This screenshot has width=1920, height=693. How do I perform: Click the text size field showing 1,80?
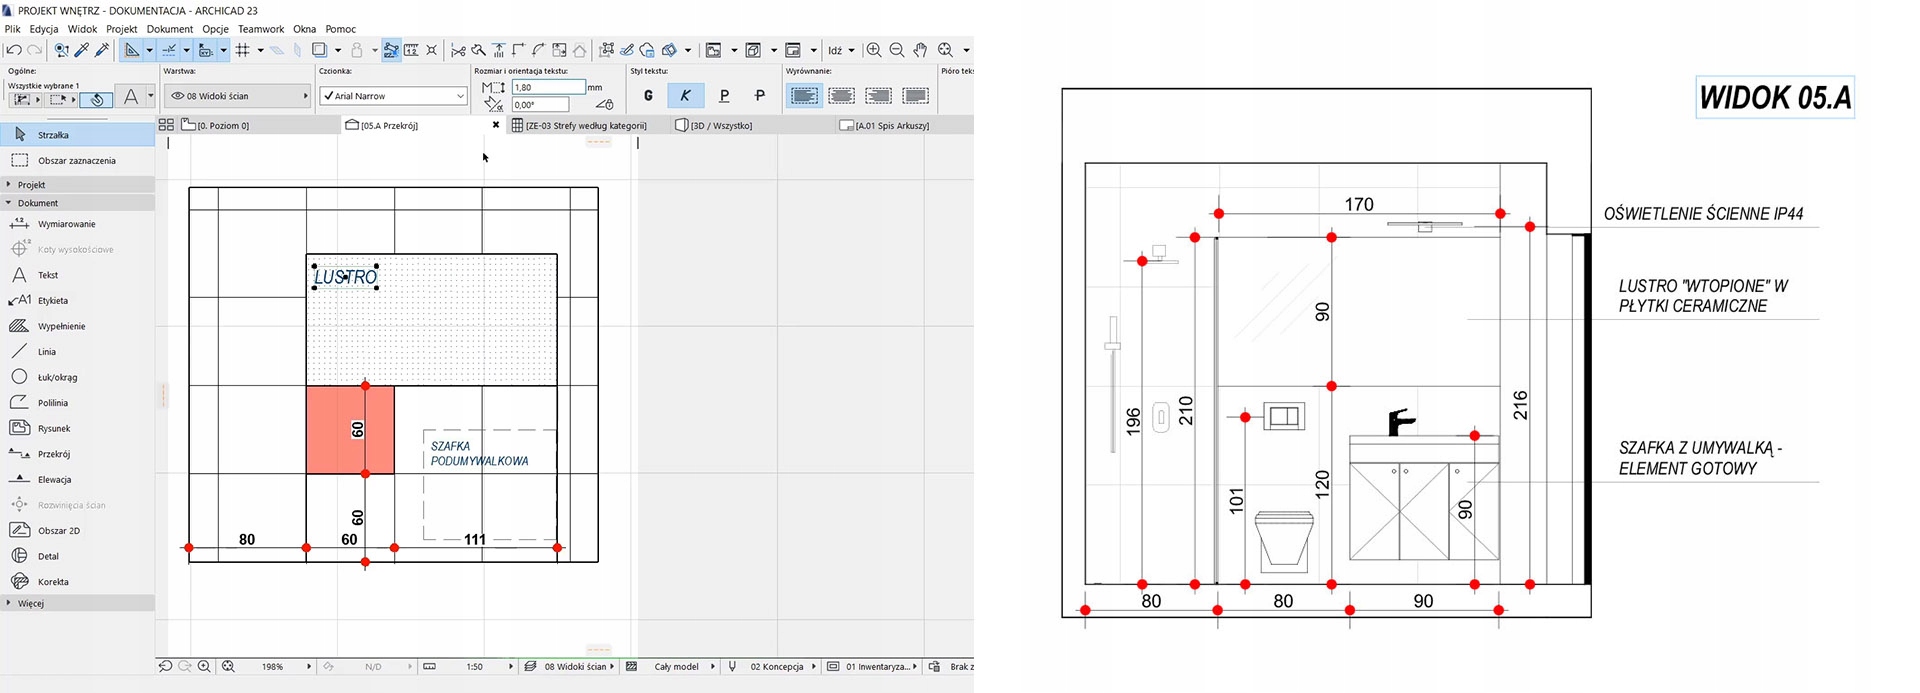point(547,88)
